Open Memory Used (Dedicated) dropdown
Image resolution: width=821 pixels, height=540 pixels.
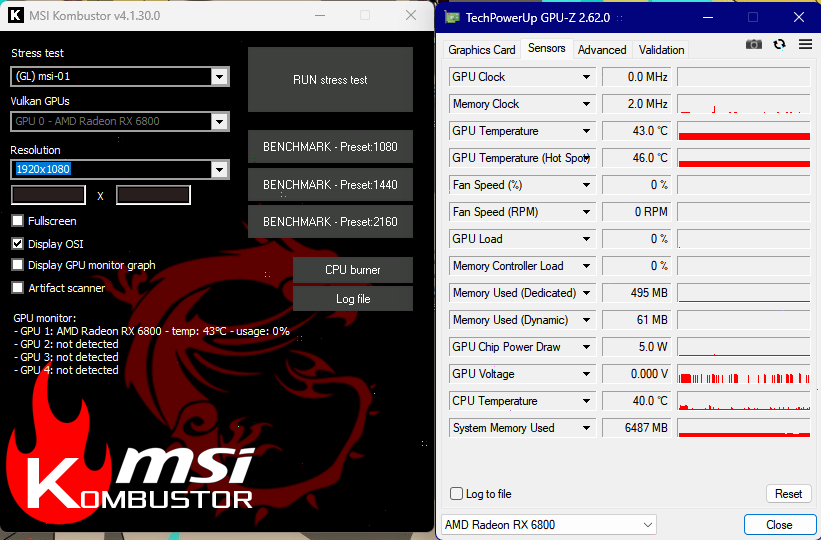click(586, 293)
